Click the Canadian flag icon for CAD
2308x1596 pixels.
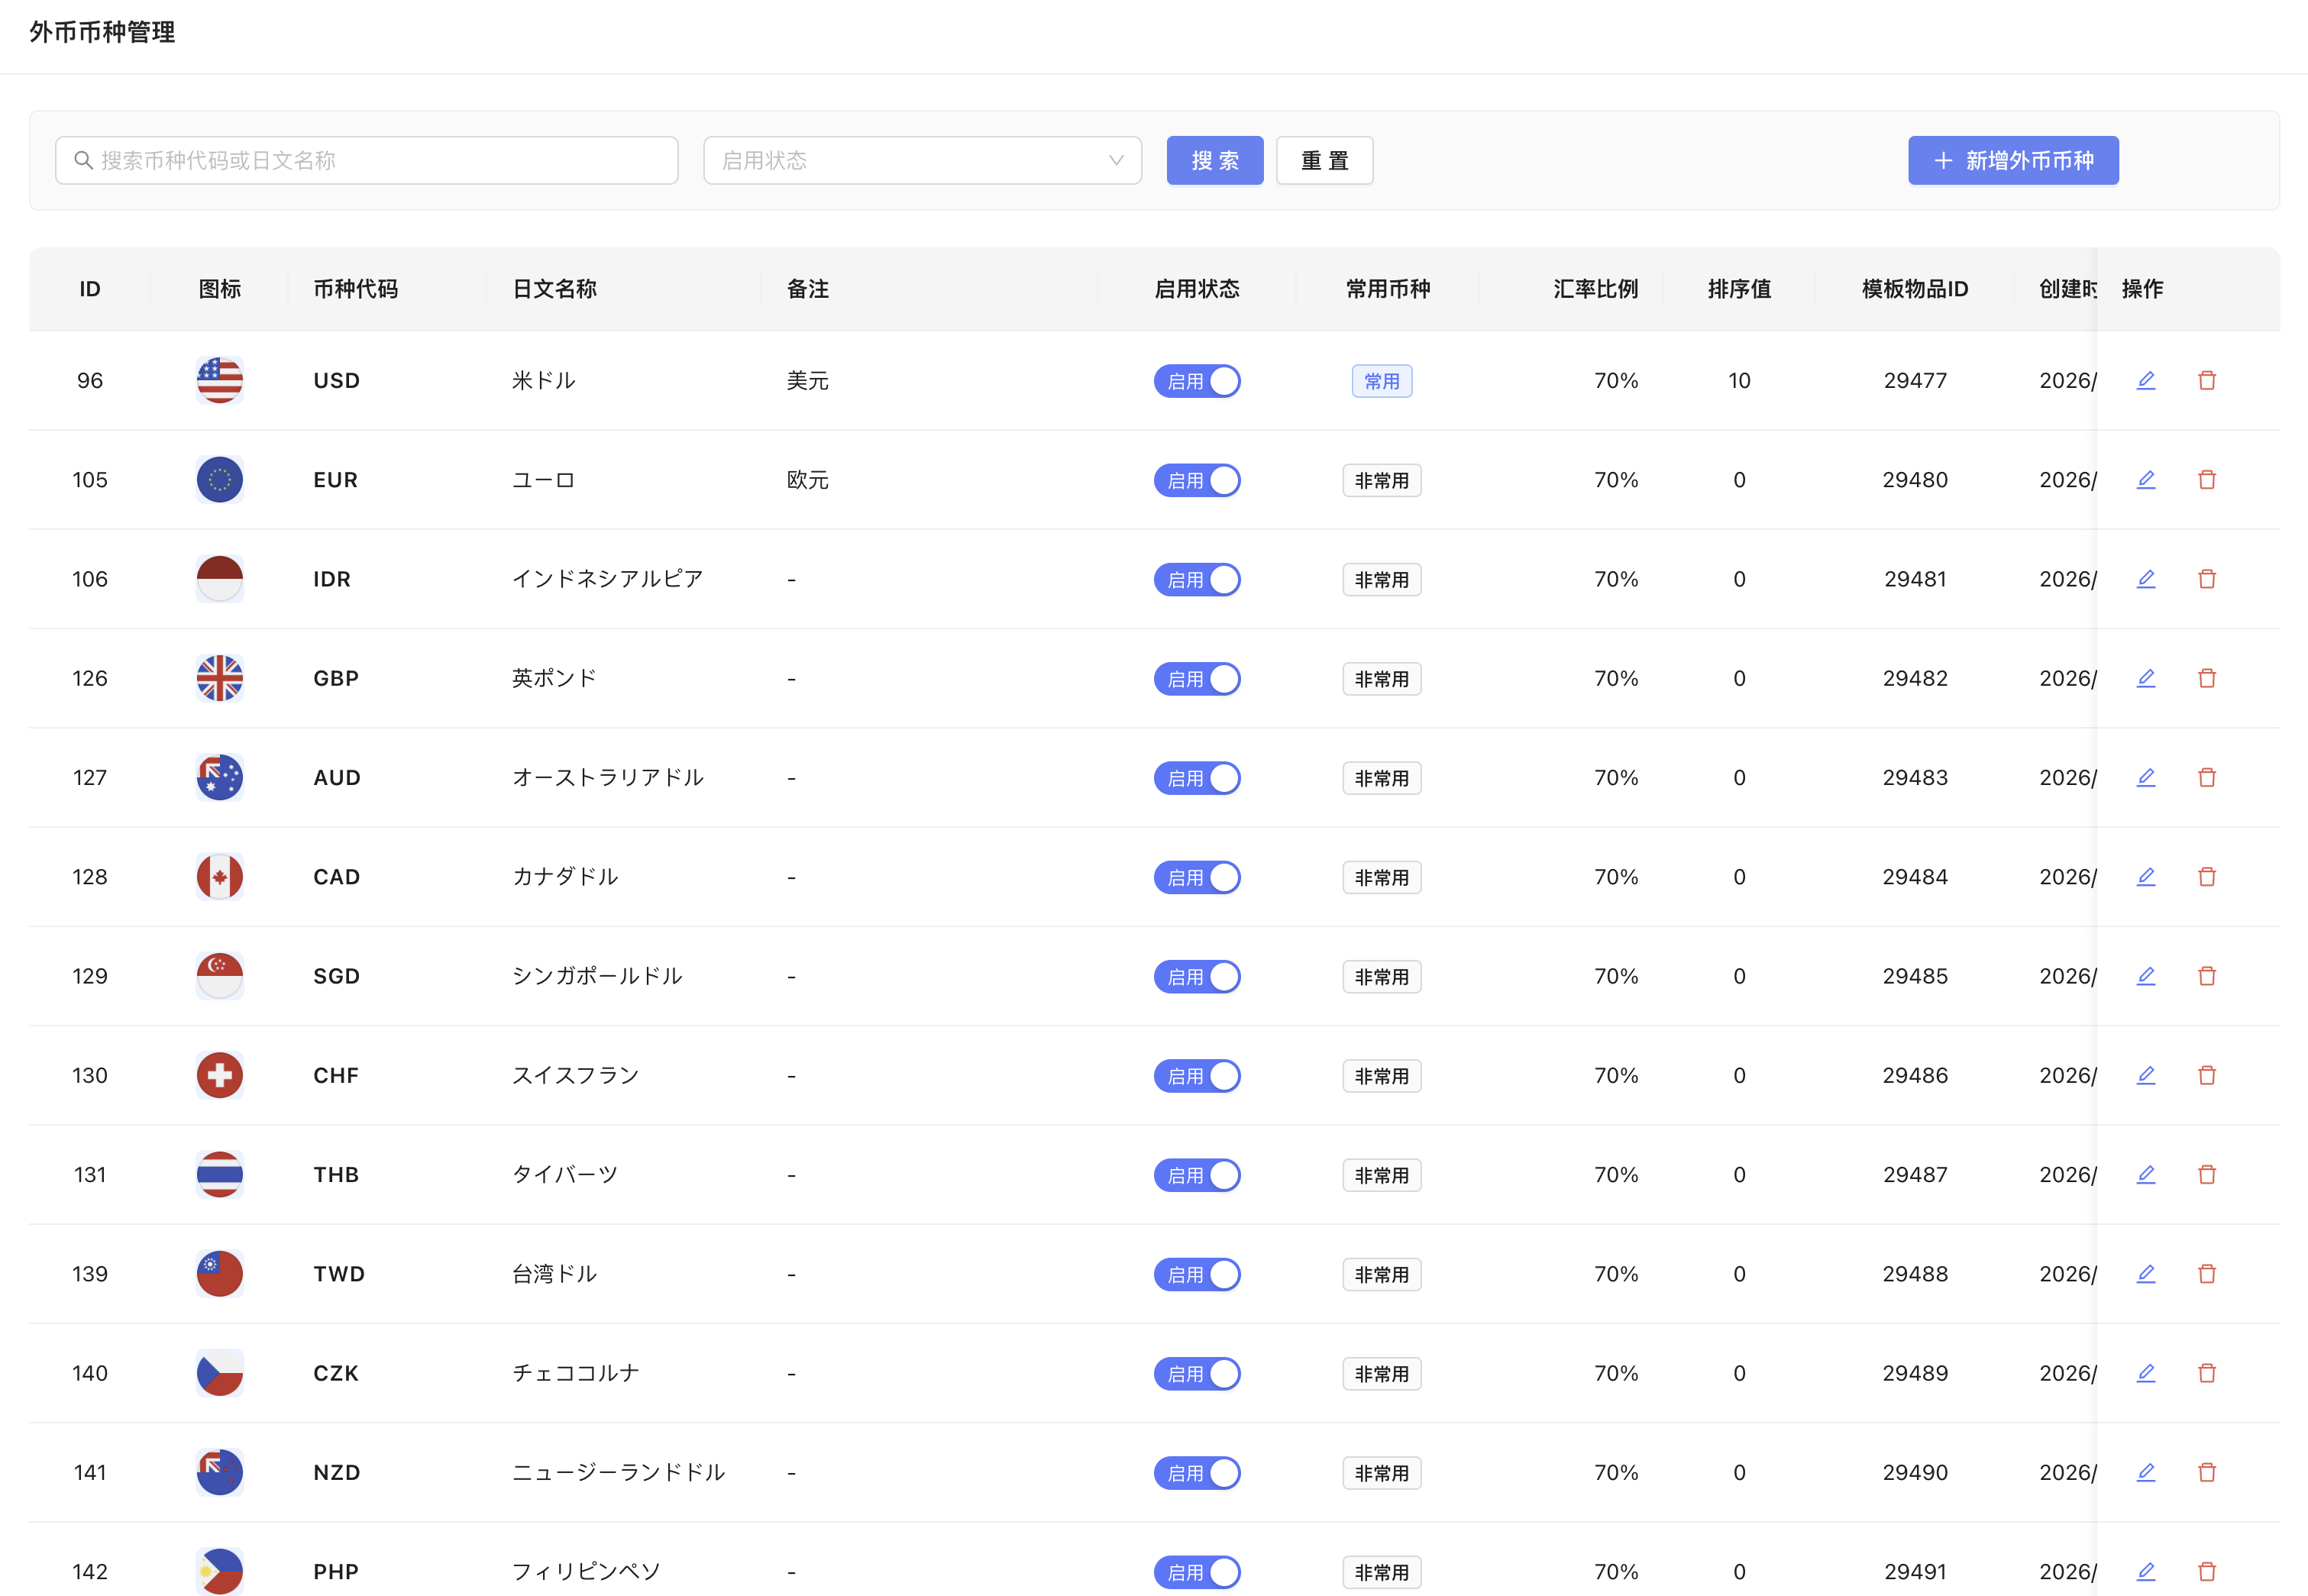pos(219,876)
